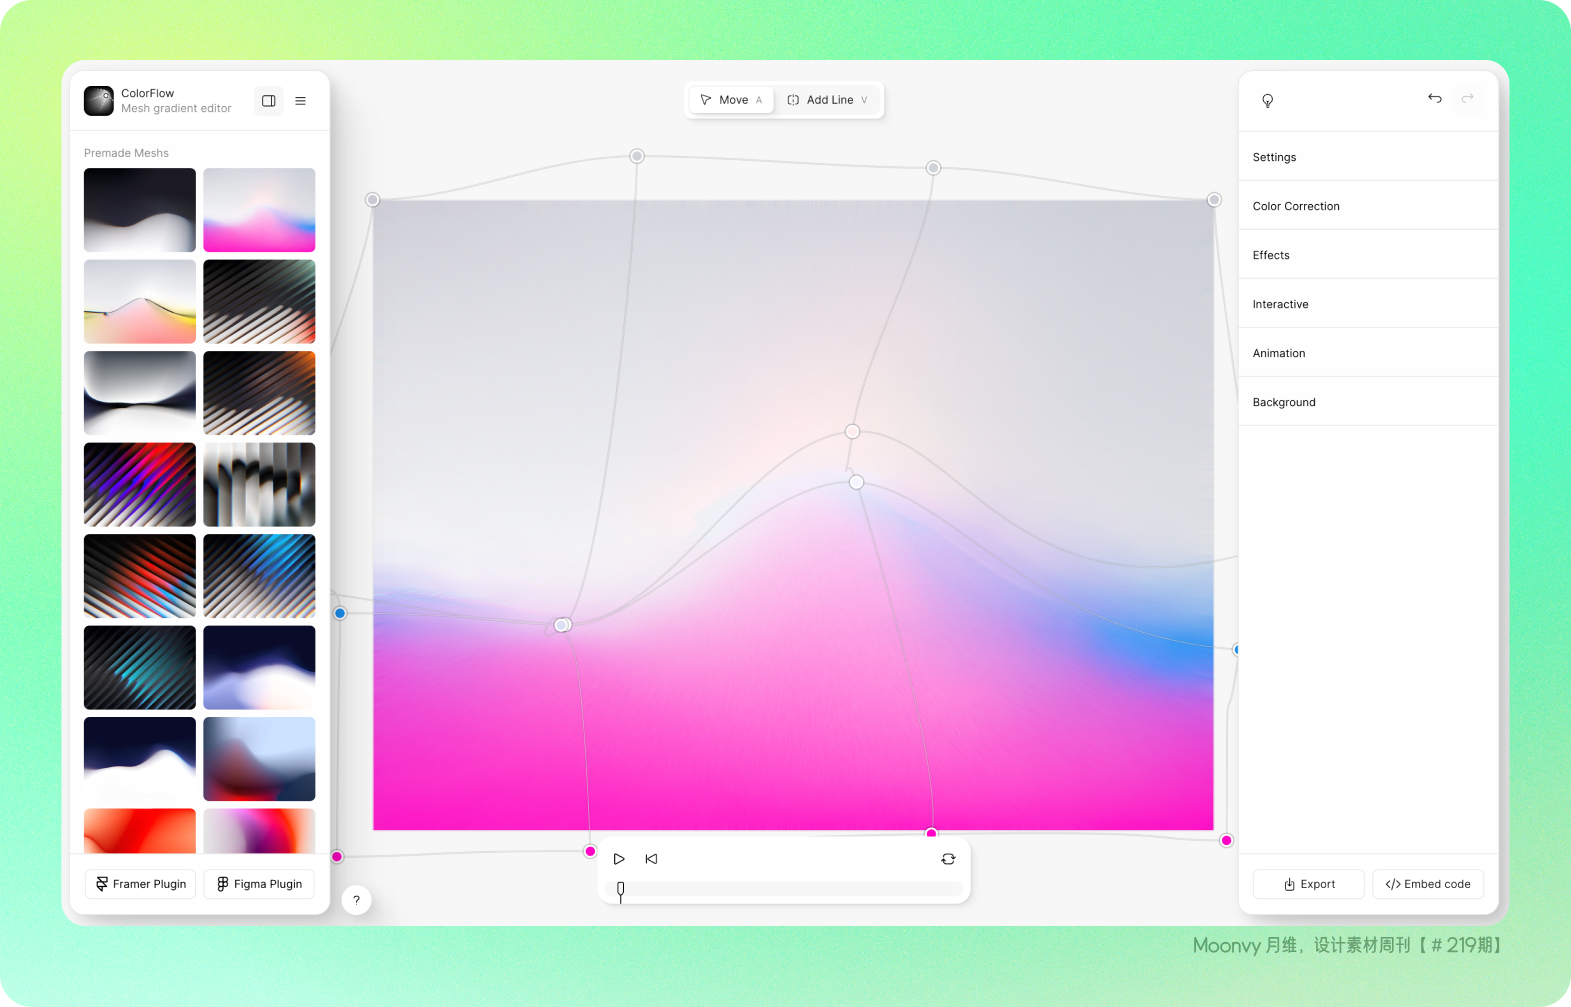Viewport: 1571px width, 1007px height.
Task: Click the animation timeline scrubber handle
Action: pos(621,890)
